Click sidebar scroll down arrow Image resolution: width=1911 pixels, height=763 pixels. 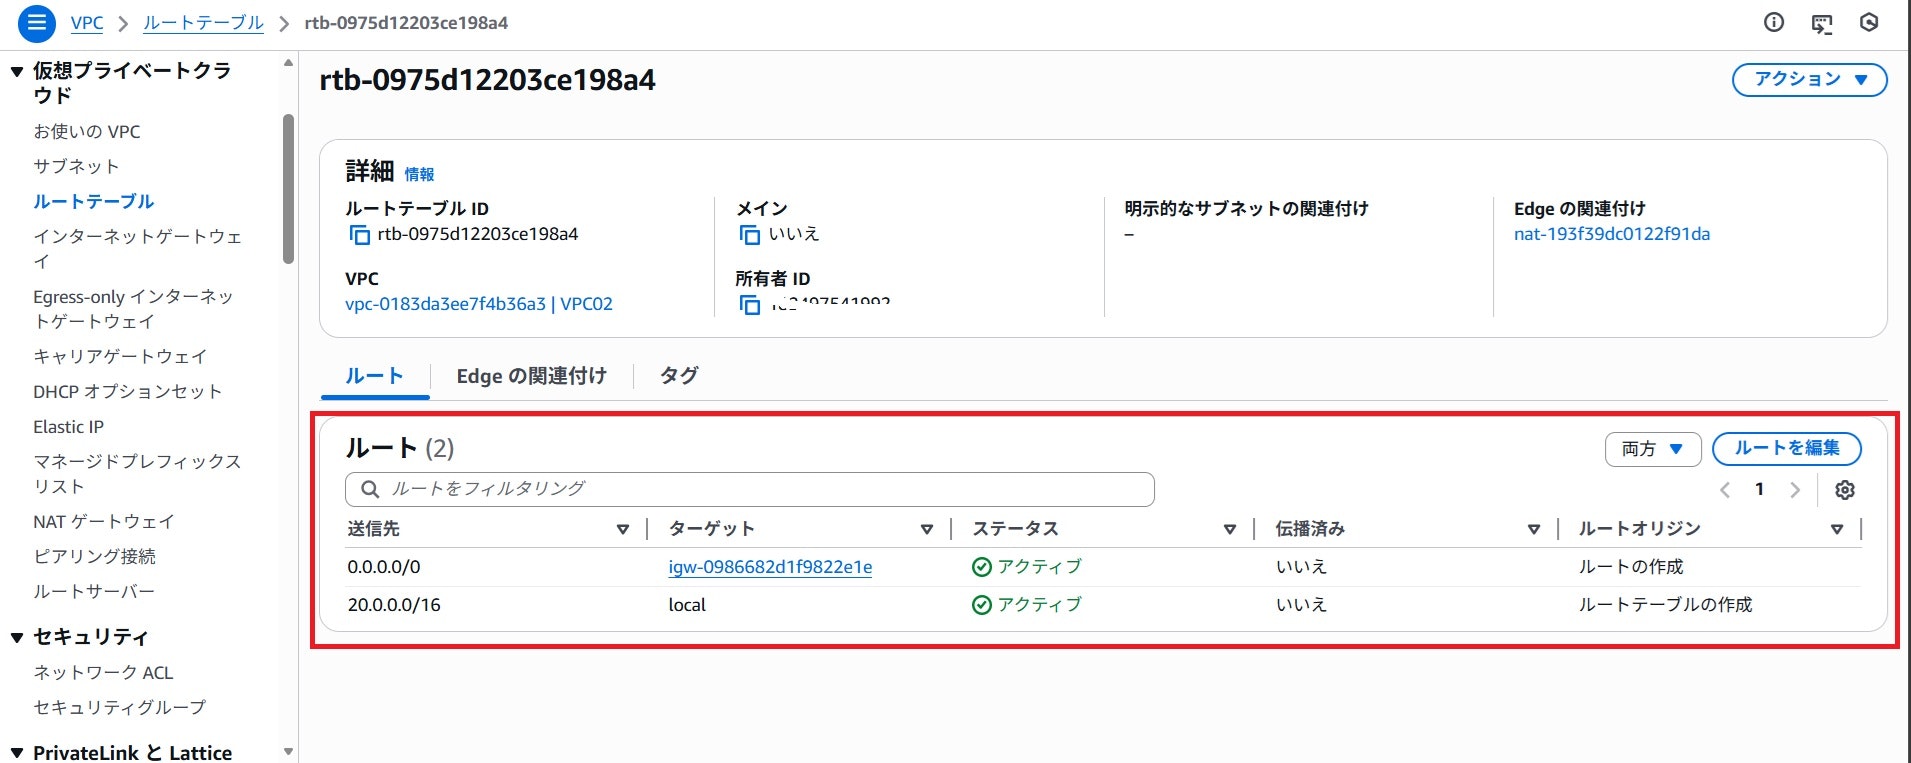(288, 751)
